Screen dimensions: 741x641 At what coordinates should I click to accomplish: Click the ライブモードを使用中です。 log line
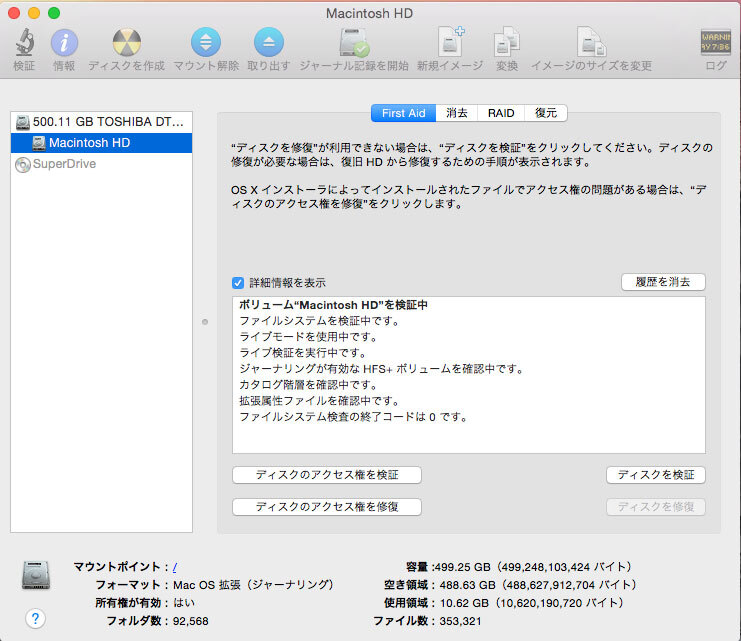tap(309, 337)
